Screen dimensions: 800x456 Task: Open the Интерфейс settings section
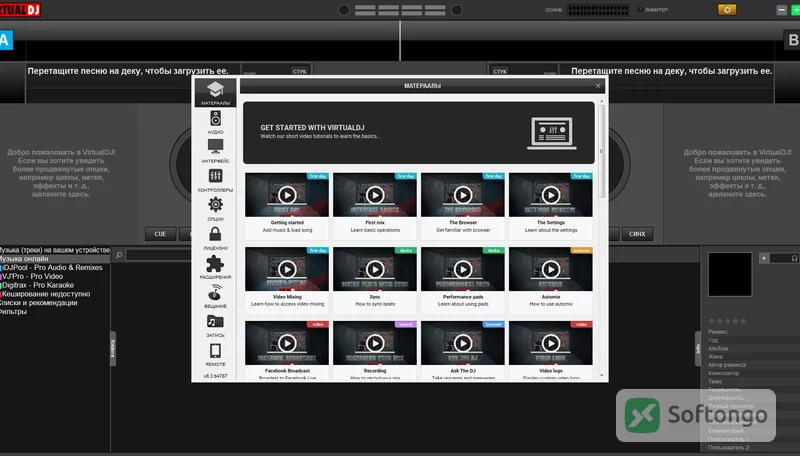[215, 151]
